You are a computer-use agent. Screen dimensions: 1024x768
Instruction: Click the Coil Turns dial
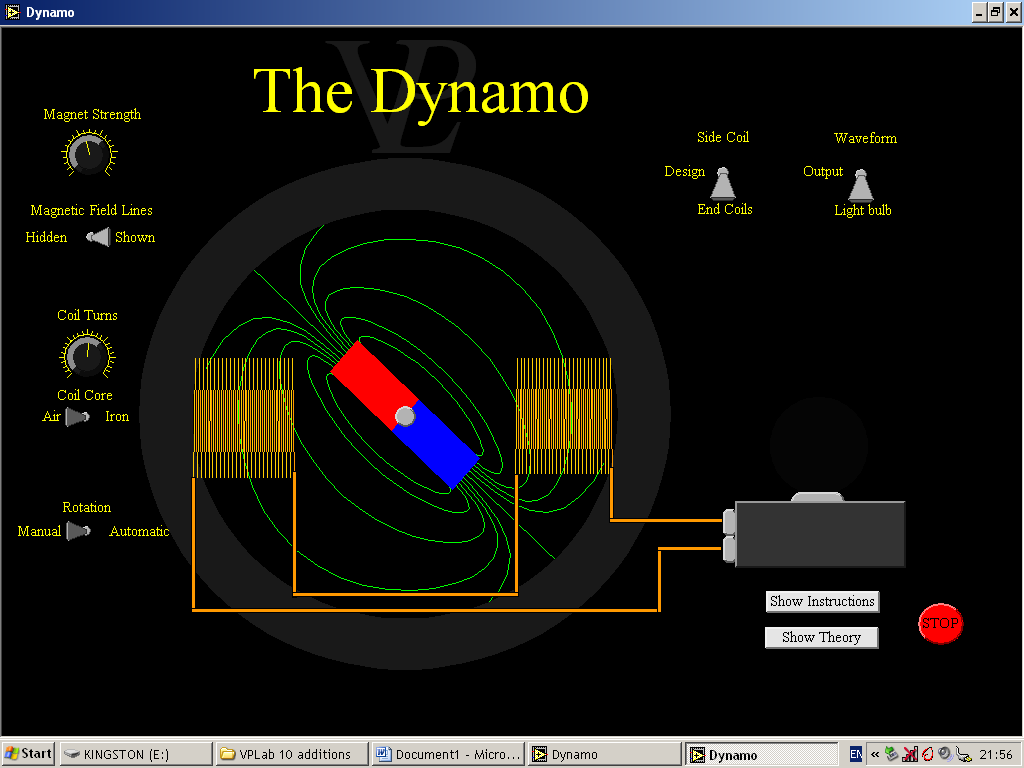(88, 355)
